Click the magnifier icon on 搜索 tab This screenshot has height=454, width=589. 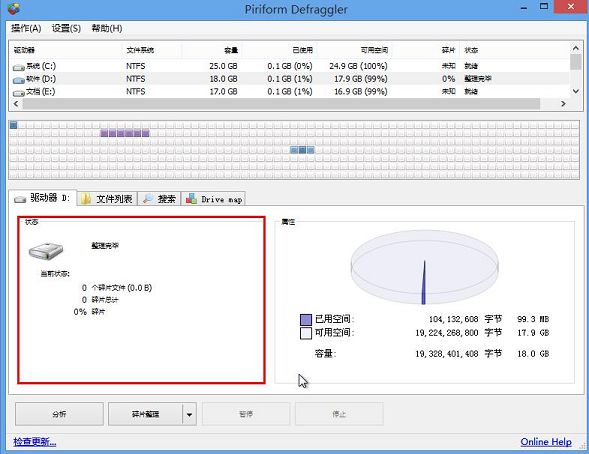(x=148, y=199)
